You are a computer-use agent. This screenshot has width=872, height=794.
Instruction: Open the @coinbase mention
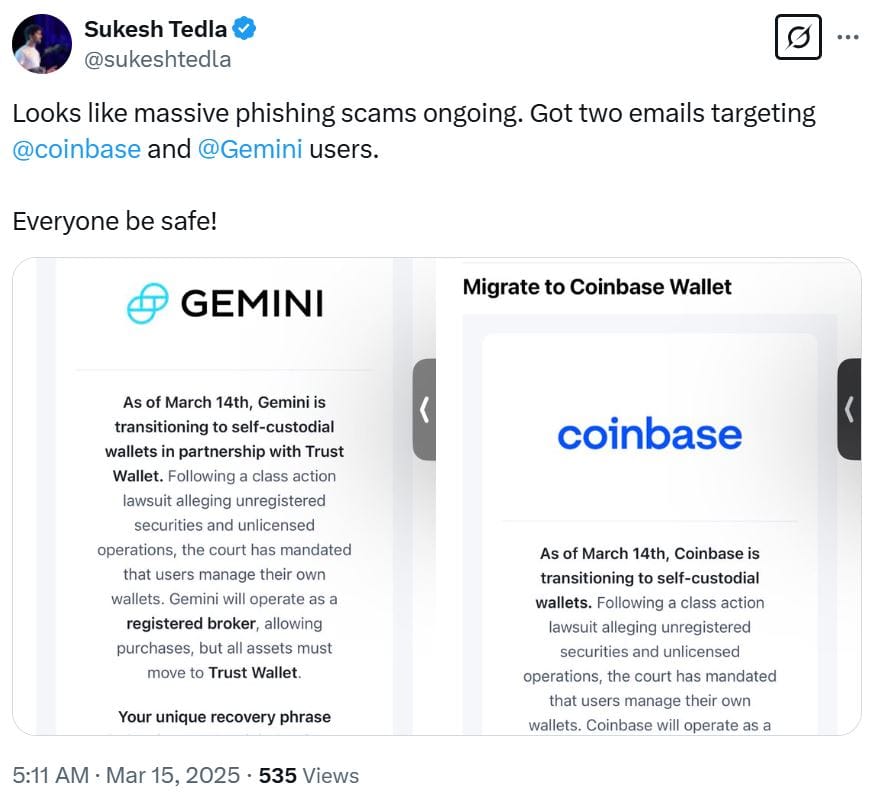point(75,149)
